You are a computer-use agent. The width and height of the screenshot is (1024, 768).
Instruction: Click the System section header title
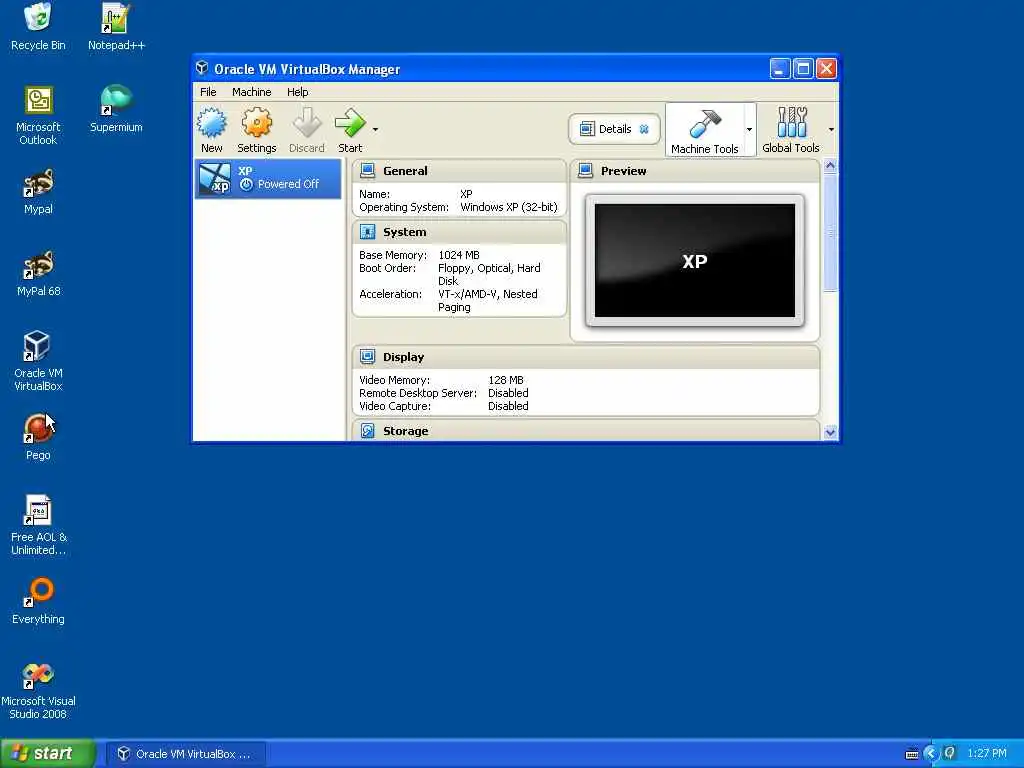point(404,232)
